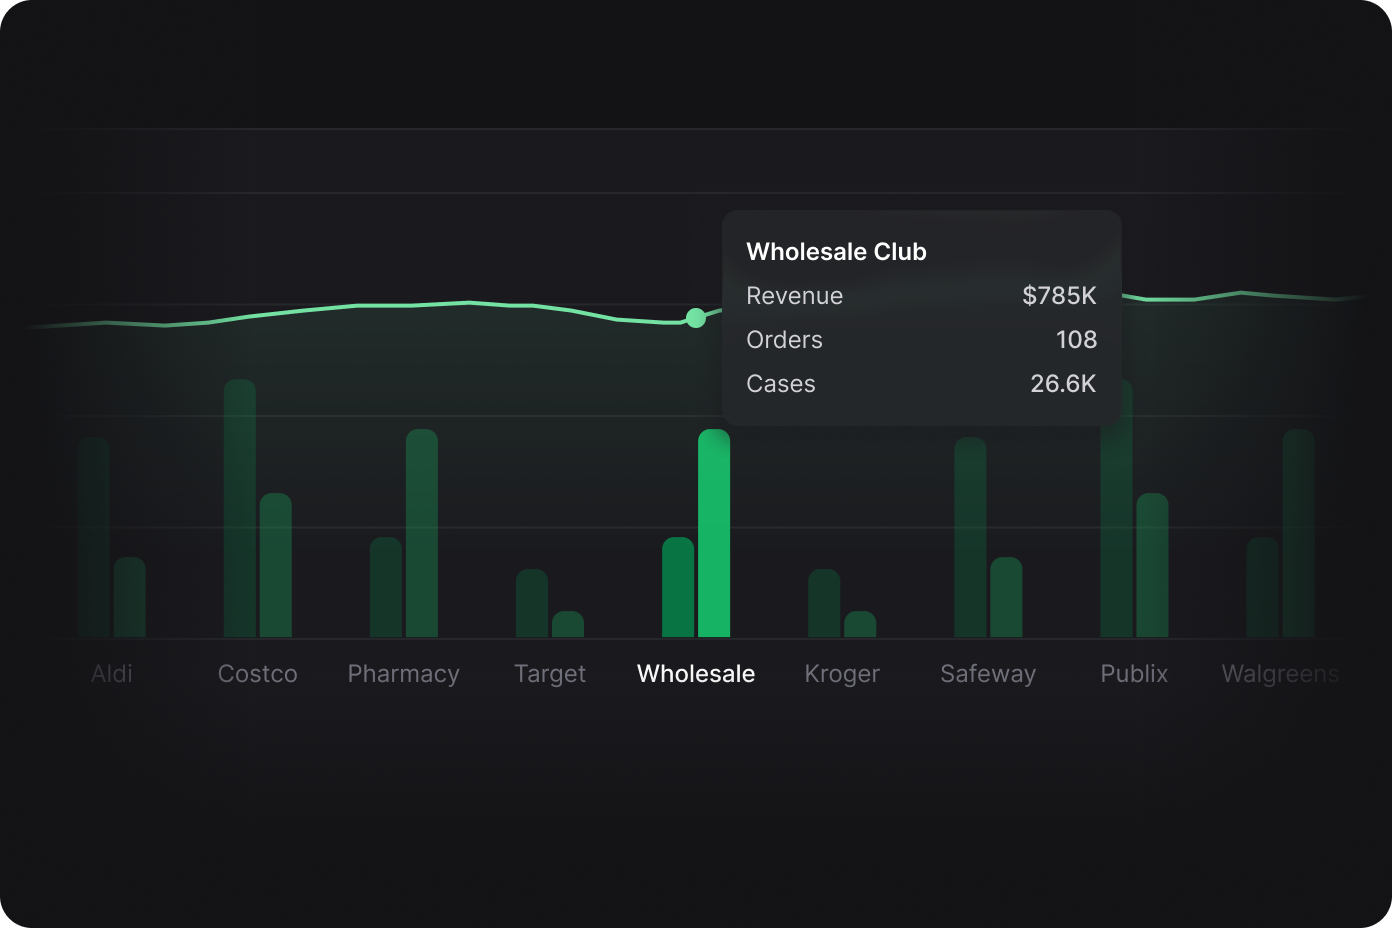Click the Wholesale Club tooltip title
Image resolution: width=1392 pixels, height=928 pixels.
pyautogui.click(x=836, y=252)
